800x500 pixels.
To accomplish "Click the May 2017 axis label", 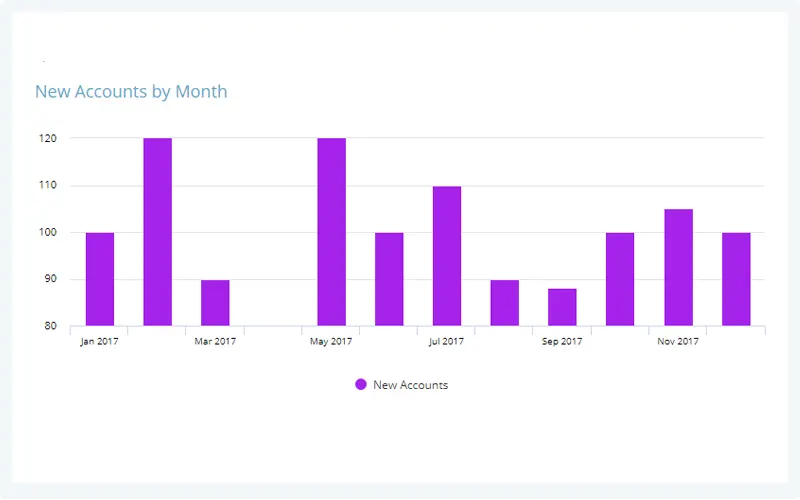I will 331,341.
